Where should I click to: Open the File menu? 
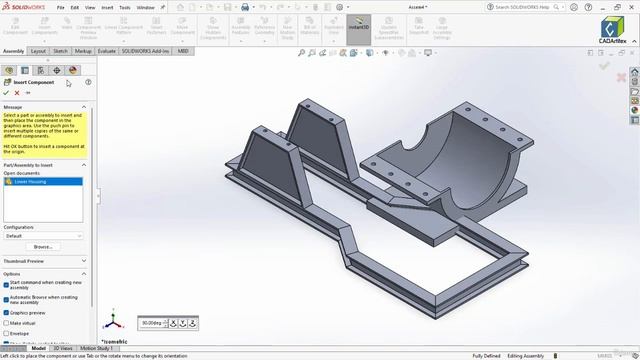(x=60, y=7)
